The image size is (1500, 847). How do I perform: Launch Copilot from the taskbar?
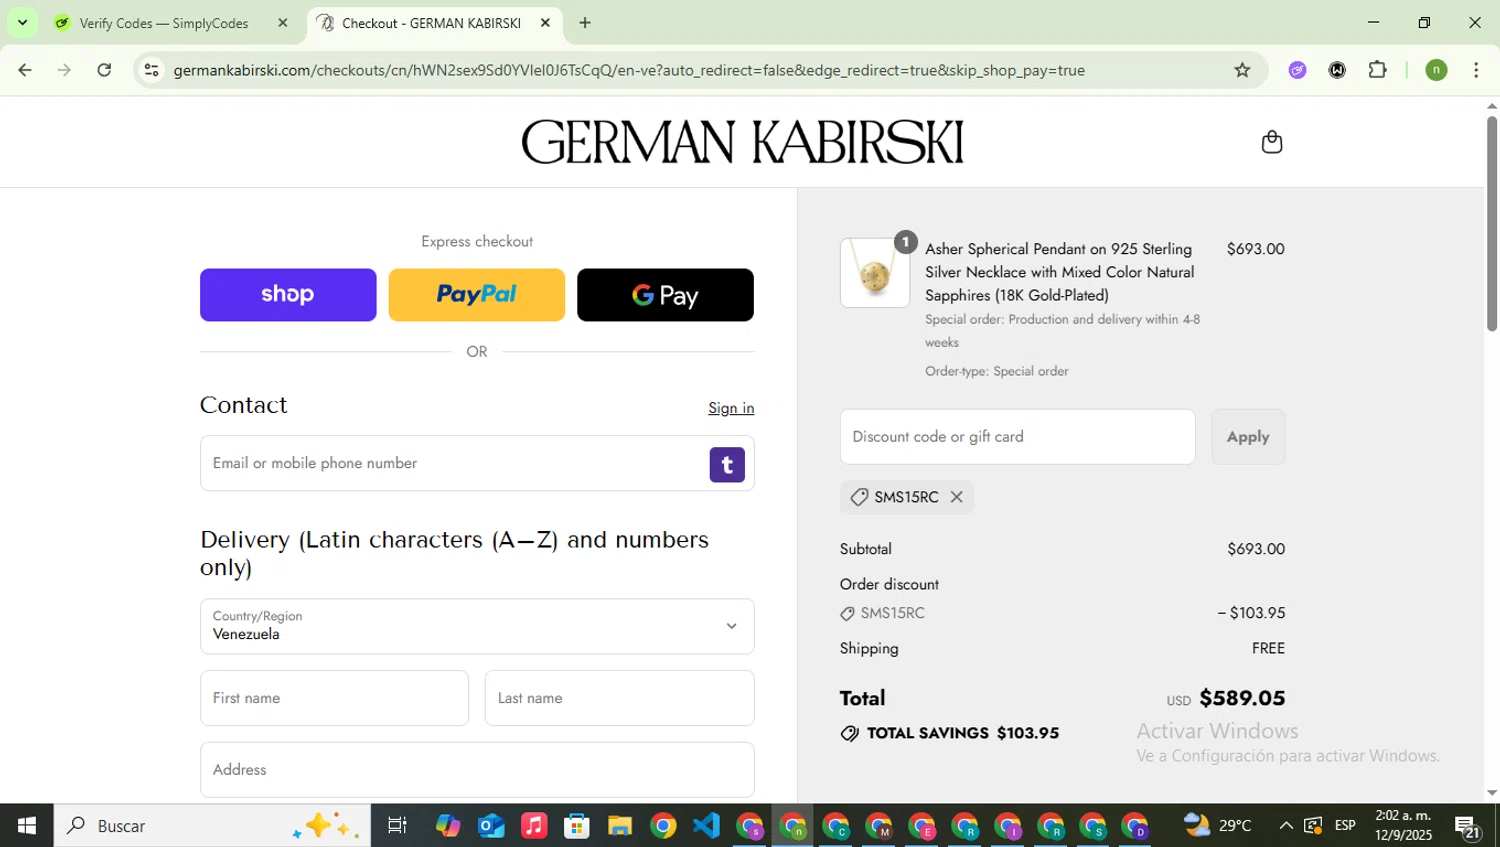[x=447, y=825]
